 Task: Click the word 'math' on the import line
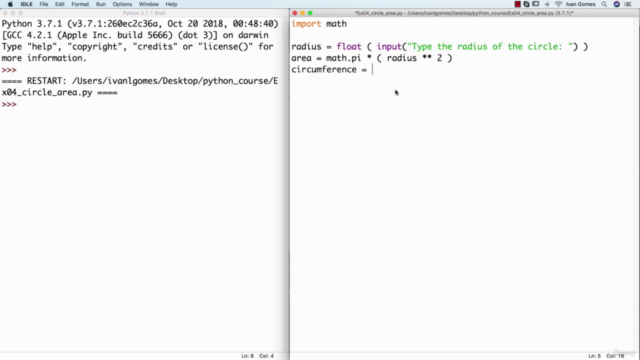[x=336, y=24]
